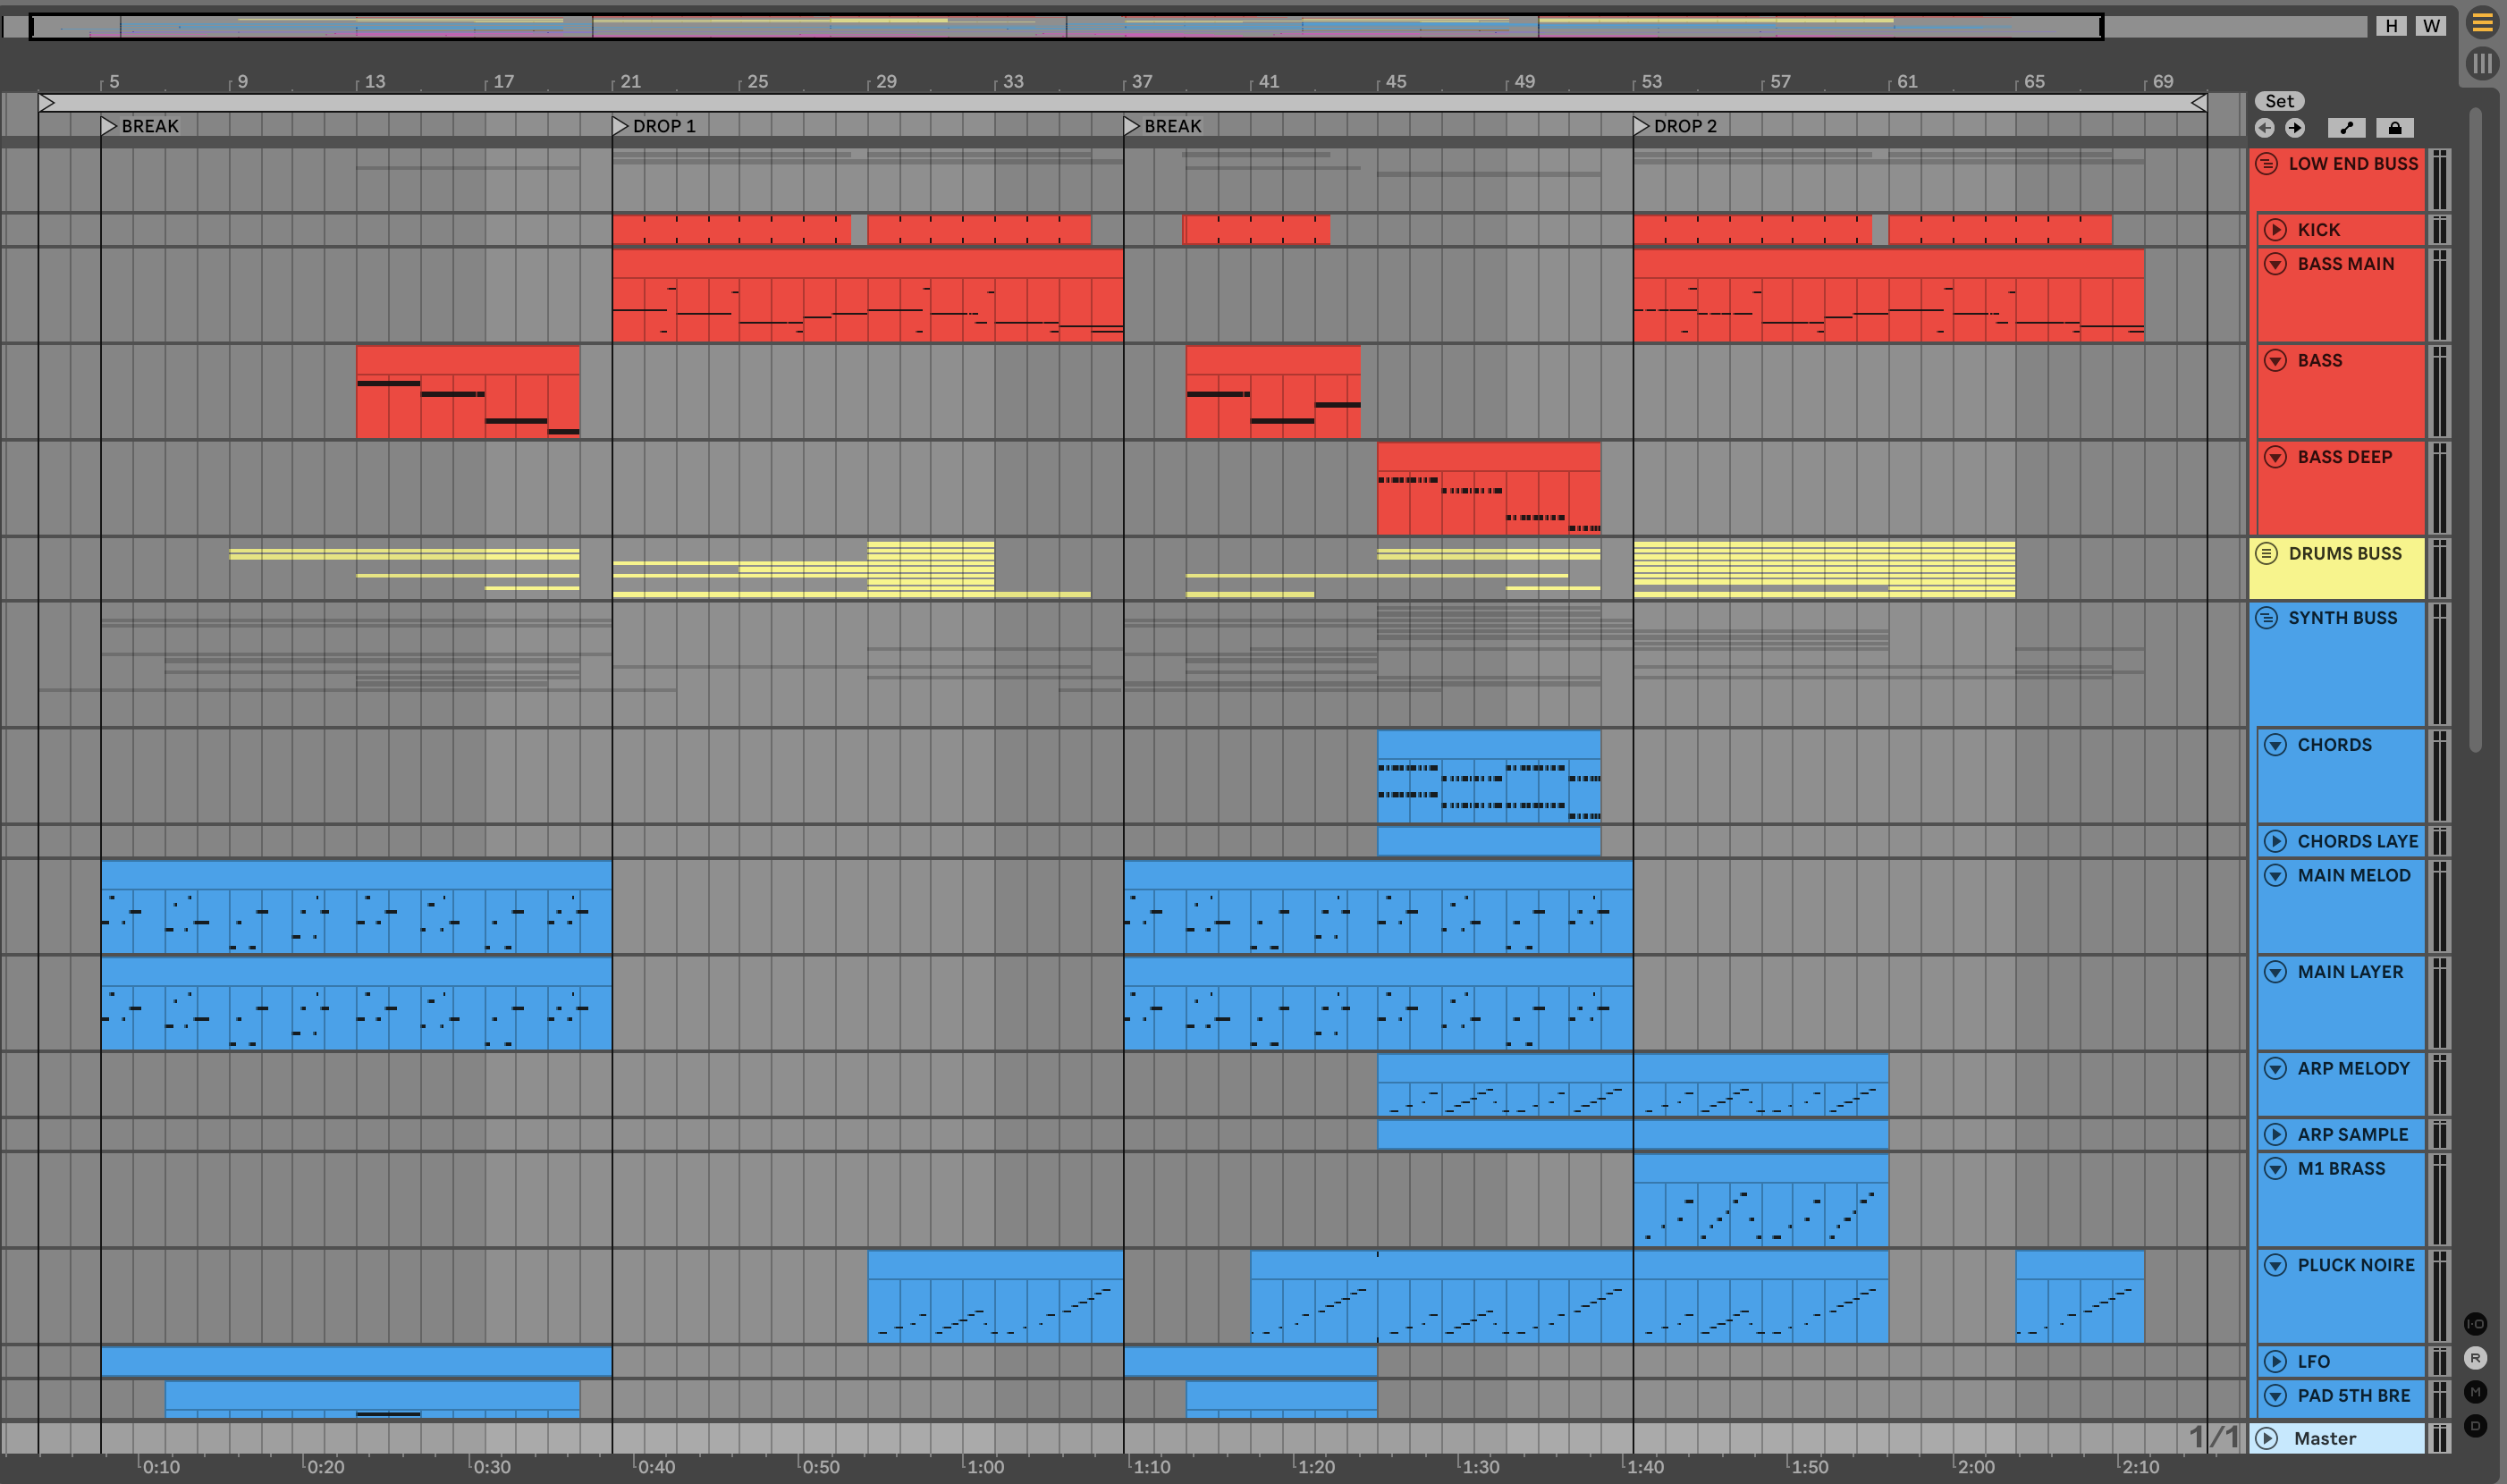Click the Set locator button
Viewport: 2507px width, 1484px height.
[2279, 101]
